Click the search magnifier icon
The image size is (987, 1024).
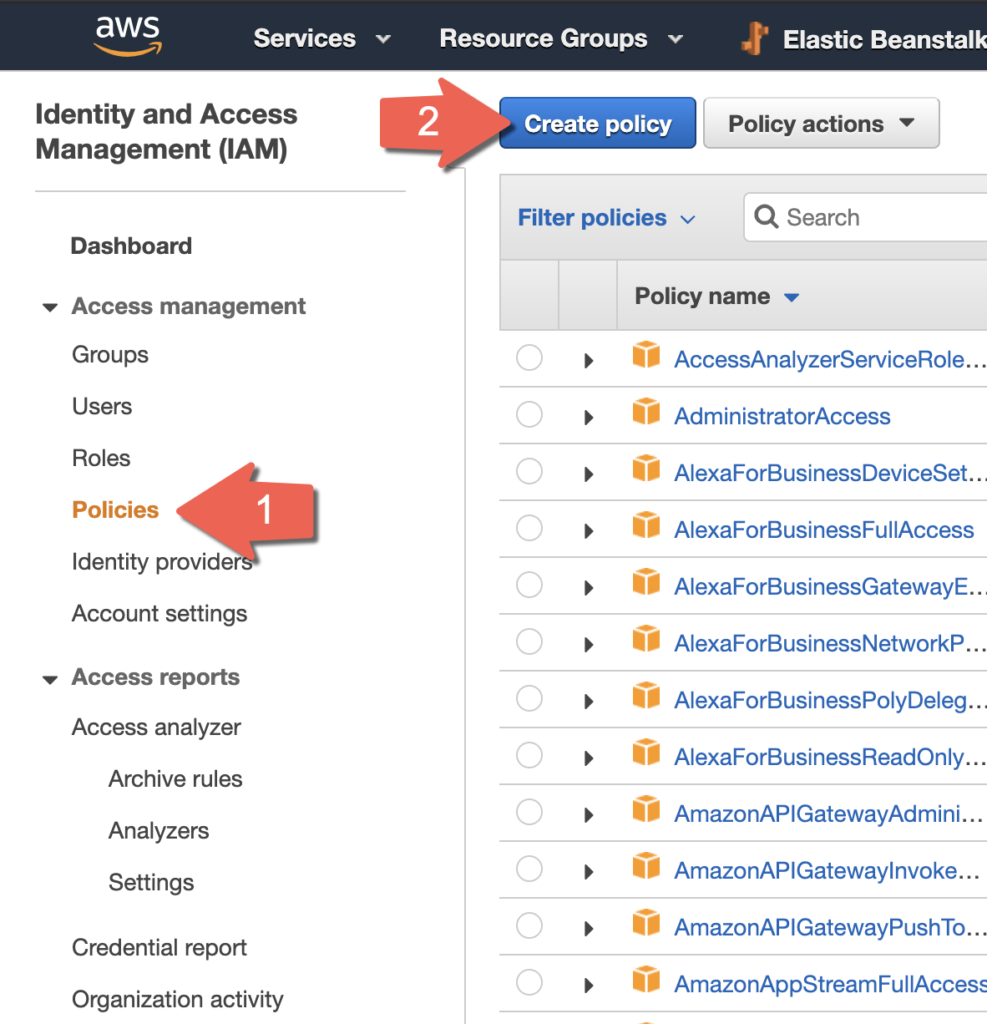pyautogui.click(x=767, y=217)
